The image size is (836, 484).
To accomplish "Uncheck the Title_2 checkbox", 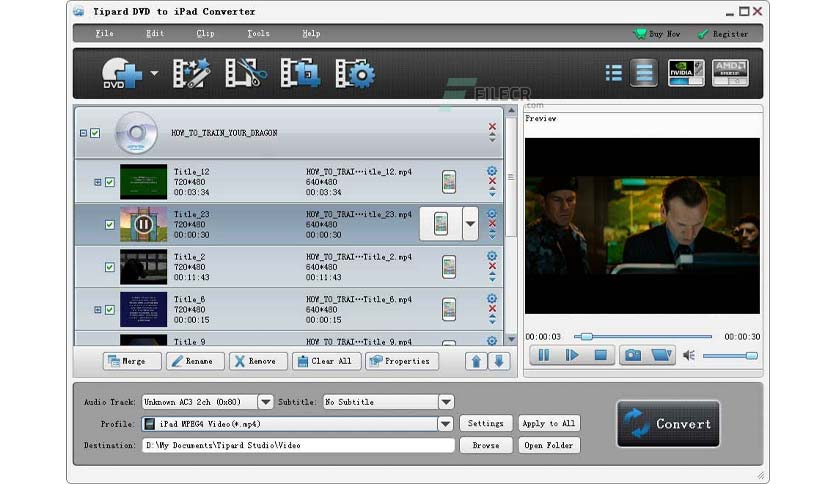I will tap(109, 267).
